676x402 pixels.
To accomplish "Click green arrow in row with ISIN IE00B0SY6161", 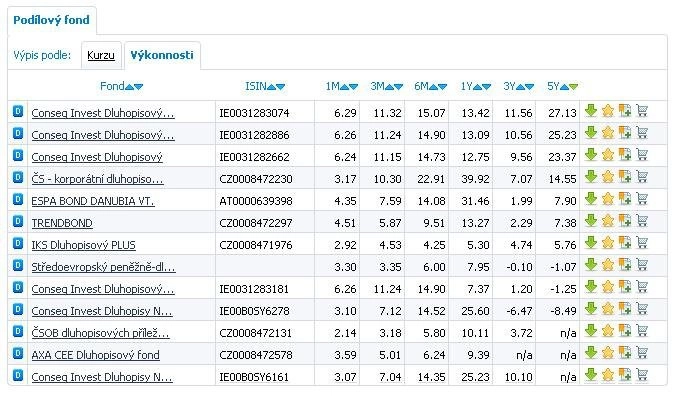I will pos(591,375).
